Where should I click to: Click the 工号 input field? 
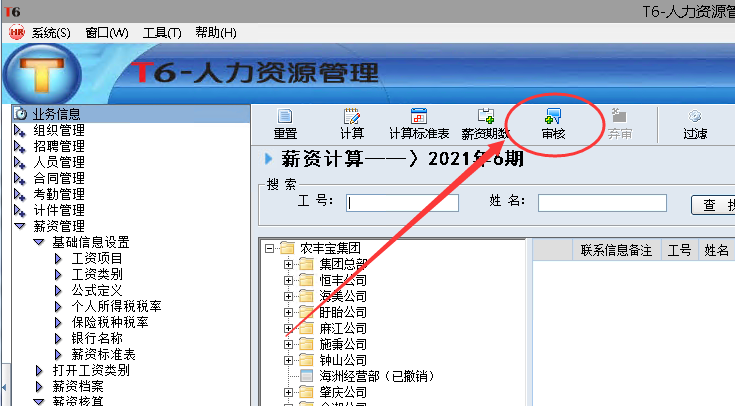402,203
